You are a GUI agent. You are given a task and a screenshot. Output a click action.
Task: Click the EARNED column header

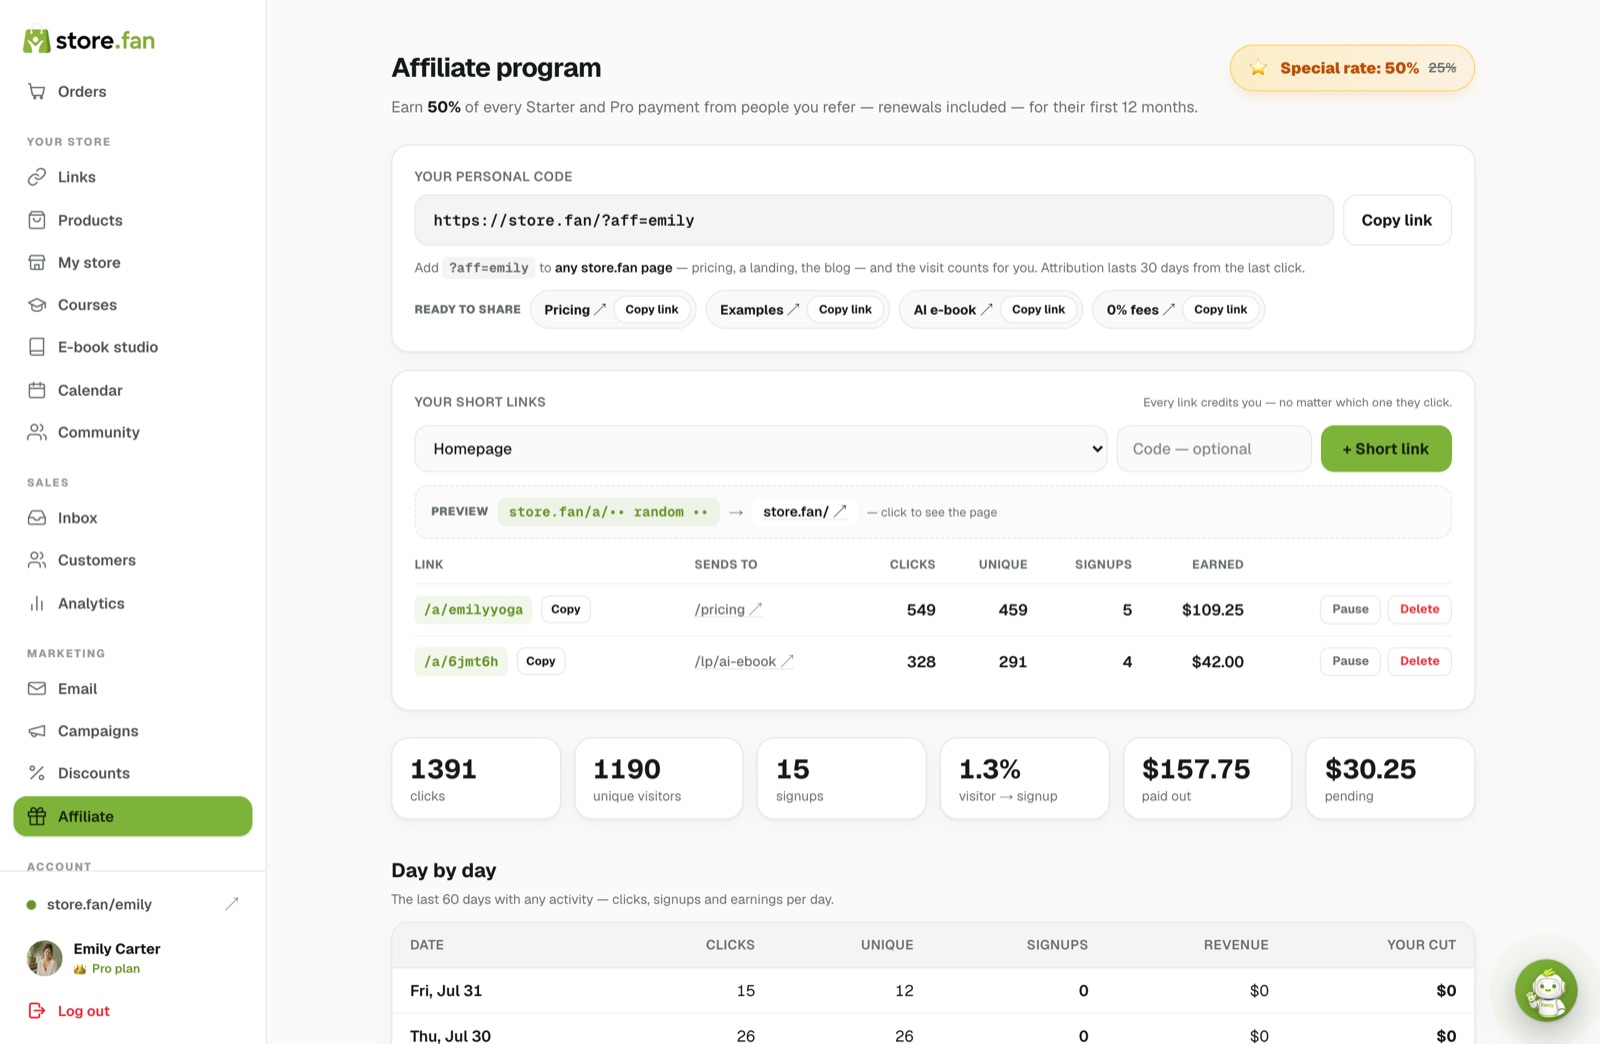click(x=1217, y=565)
